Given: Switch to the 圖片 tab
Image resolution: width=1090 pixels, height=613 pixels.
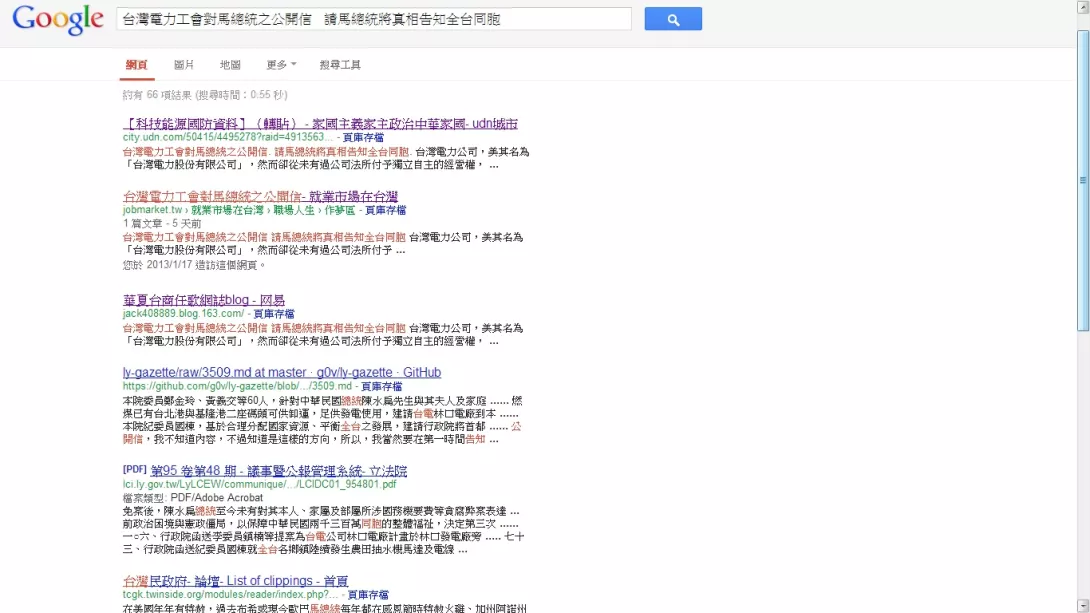Looking at the screenshot, I should [x=184, y=65].
